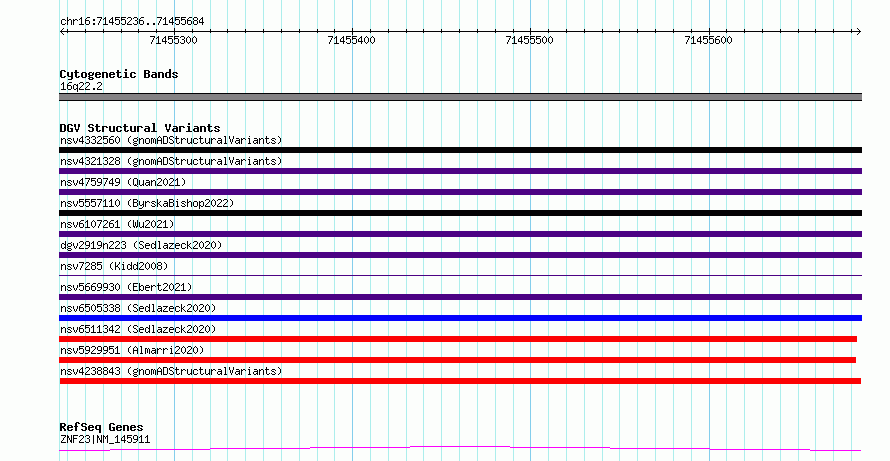Select the red nsv6511342 variant bar

pos(458,339)
